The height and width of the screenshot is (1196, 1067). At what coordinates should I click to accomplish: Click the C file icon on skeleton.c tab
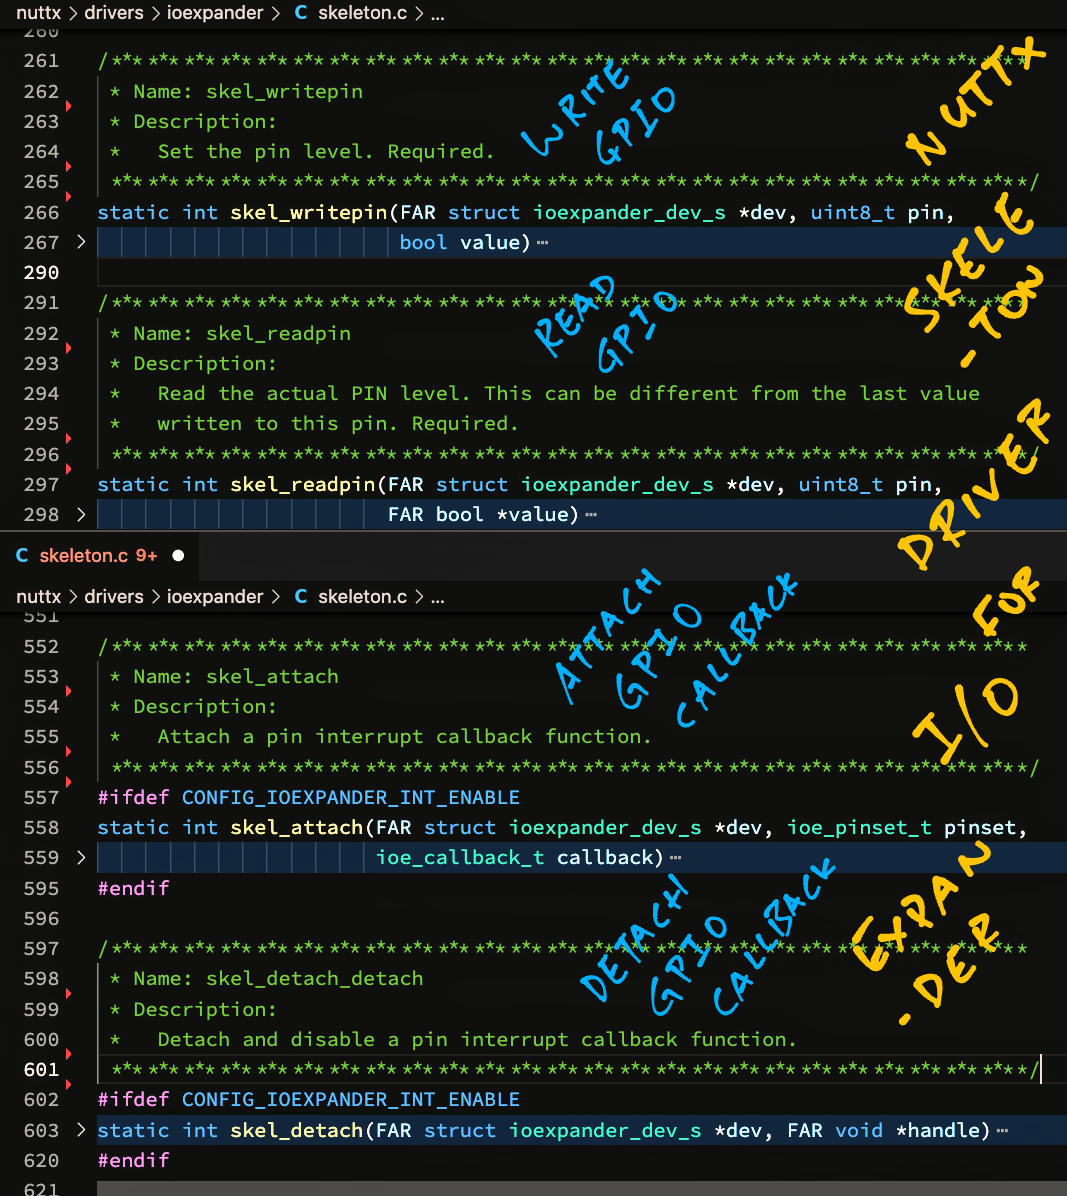pos(22,556)
